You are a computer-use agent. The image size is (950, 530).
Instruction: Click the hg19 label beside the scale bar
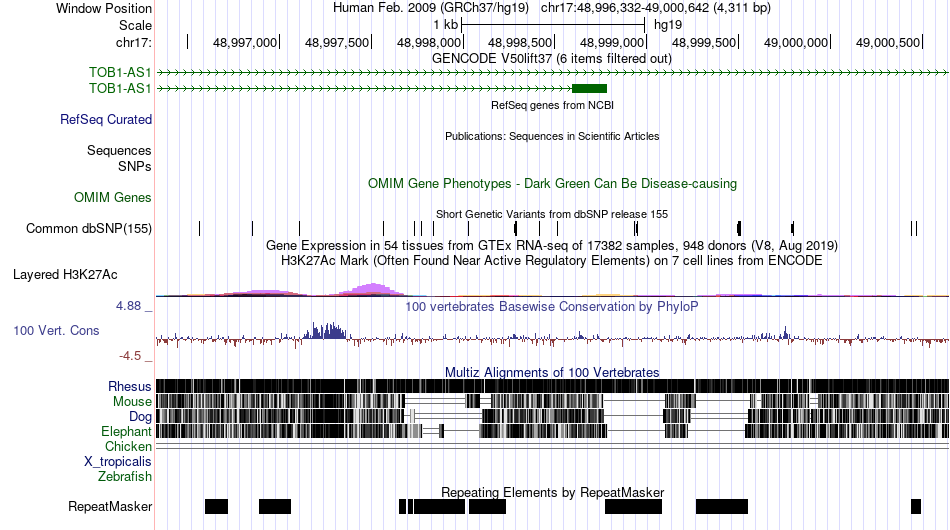(668, 25)
